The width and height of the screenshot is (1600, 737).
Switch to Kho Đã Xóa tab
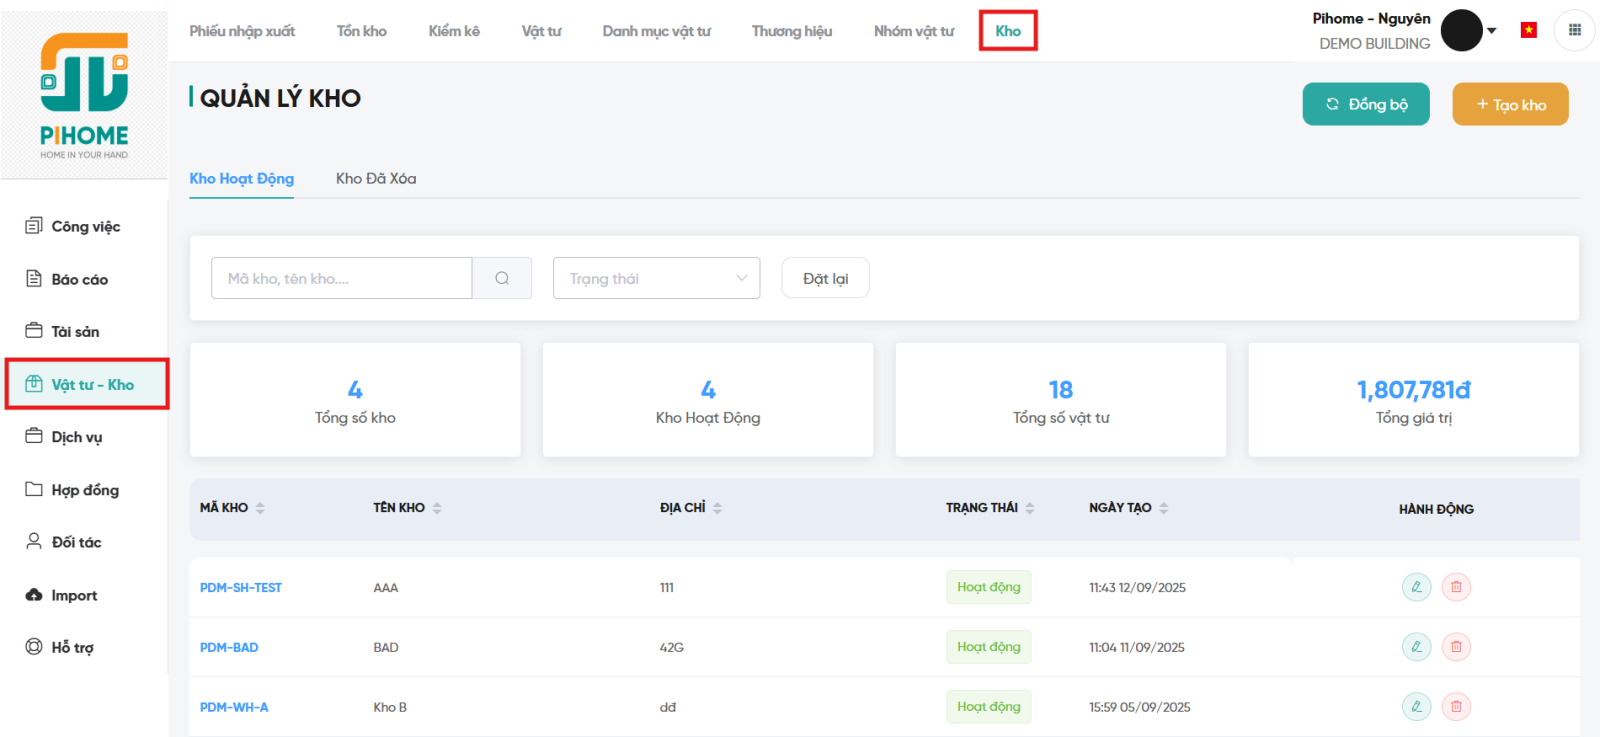point(376,179)
